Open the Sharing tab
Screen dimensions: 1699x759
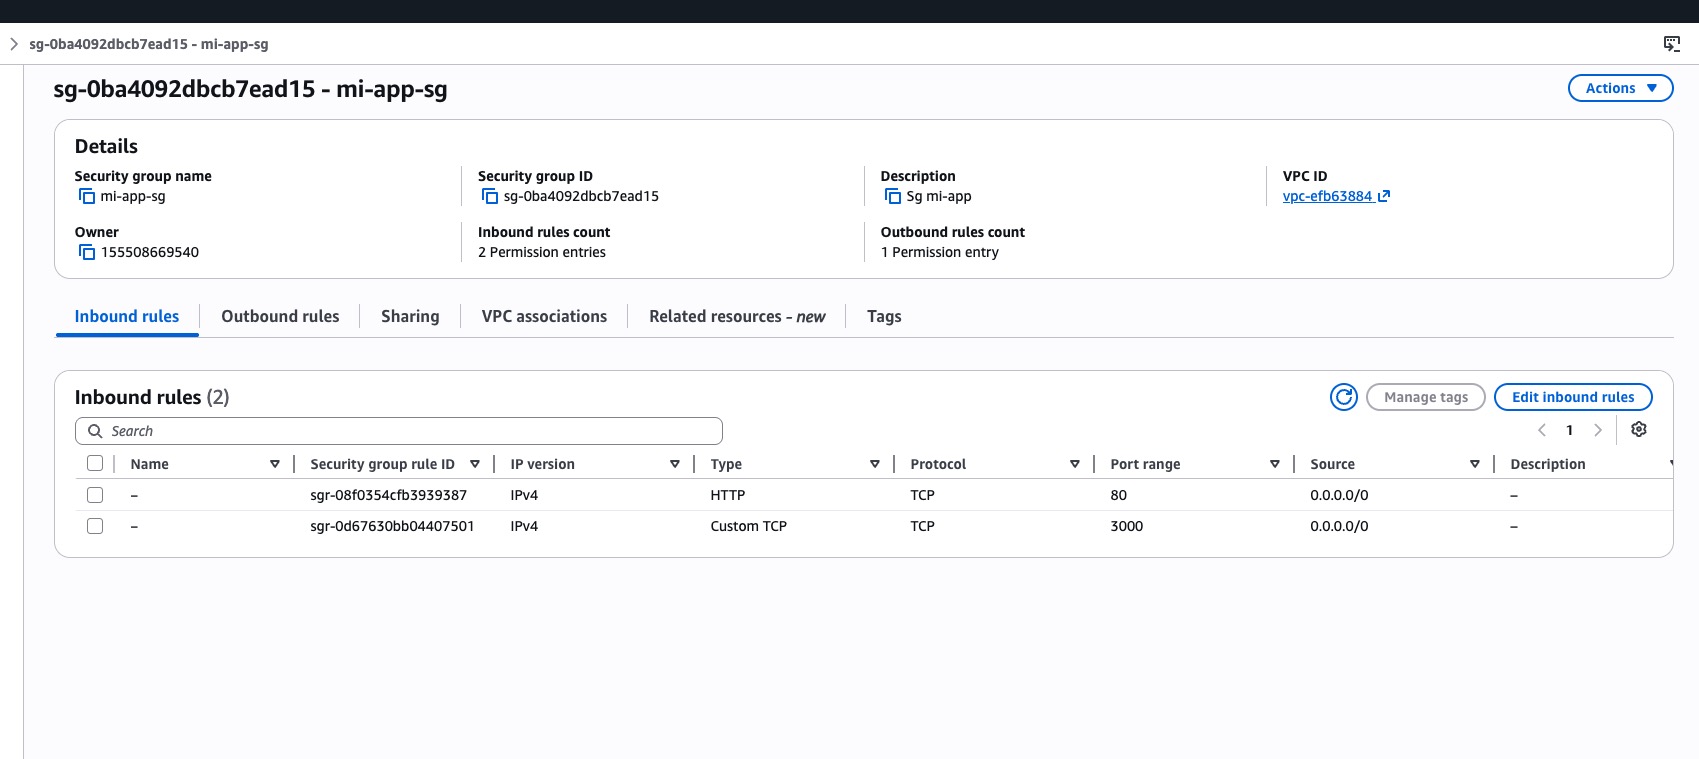tap(410, 316)
